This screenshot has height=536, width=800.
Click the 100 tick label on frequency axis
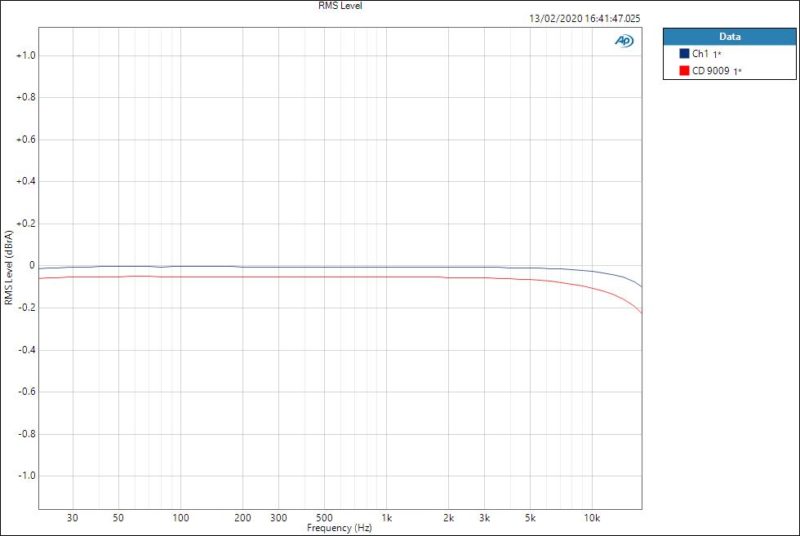coord(181,518)
